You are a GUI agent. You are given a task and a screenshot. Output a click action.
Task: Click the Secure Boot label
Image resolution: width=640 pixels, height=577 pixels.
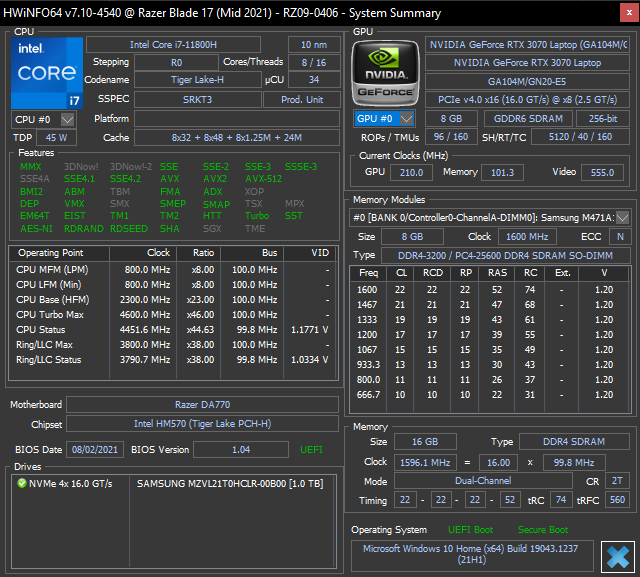[x=543, y=530]
